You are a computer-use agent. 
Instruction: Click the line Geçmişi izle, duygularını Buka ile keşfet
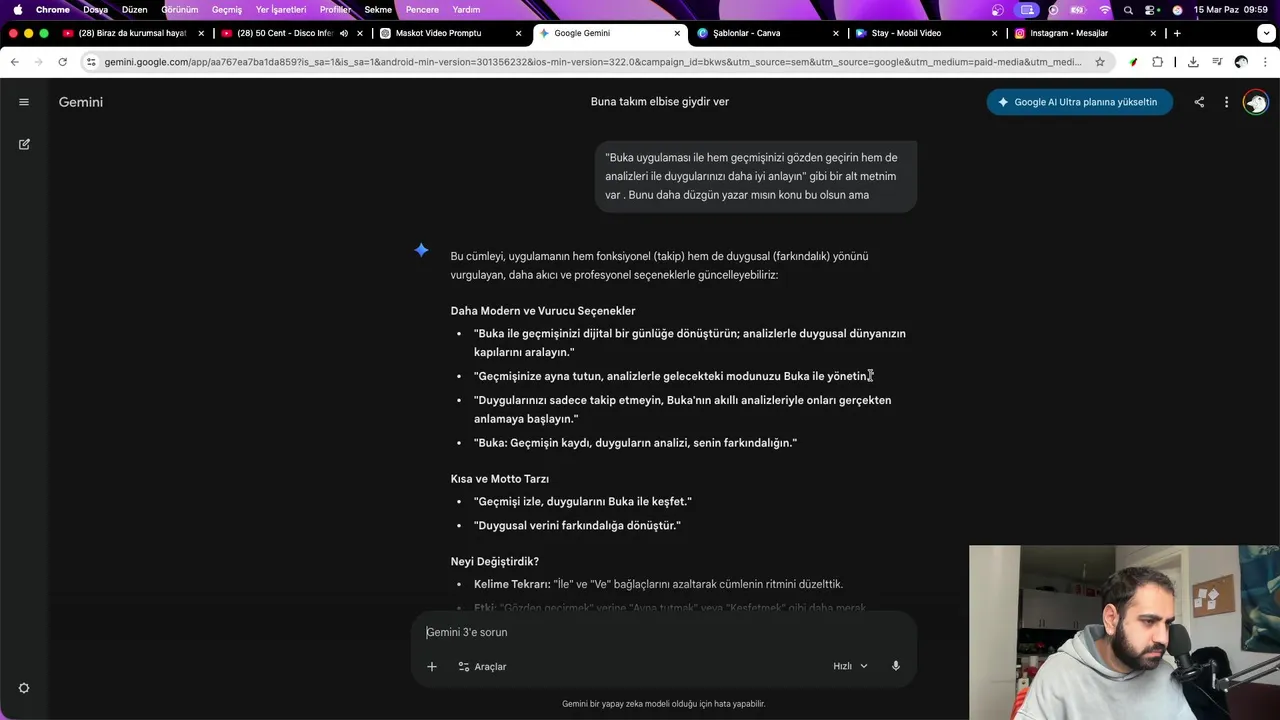click(x=583, y=502)
